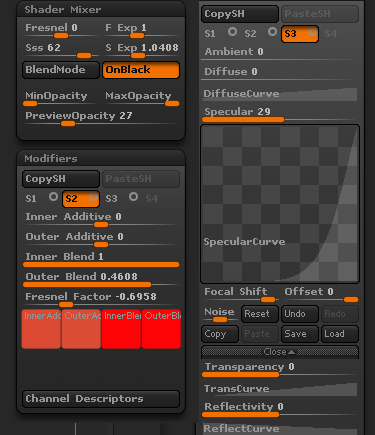Click inside the SpecularCurve graph
The width and height of the screenshot is (375, 435).
[280, 204]
